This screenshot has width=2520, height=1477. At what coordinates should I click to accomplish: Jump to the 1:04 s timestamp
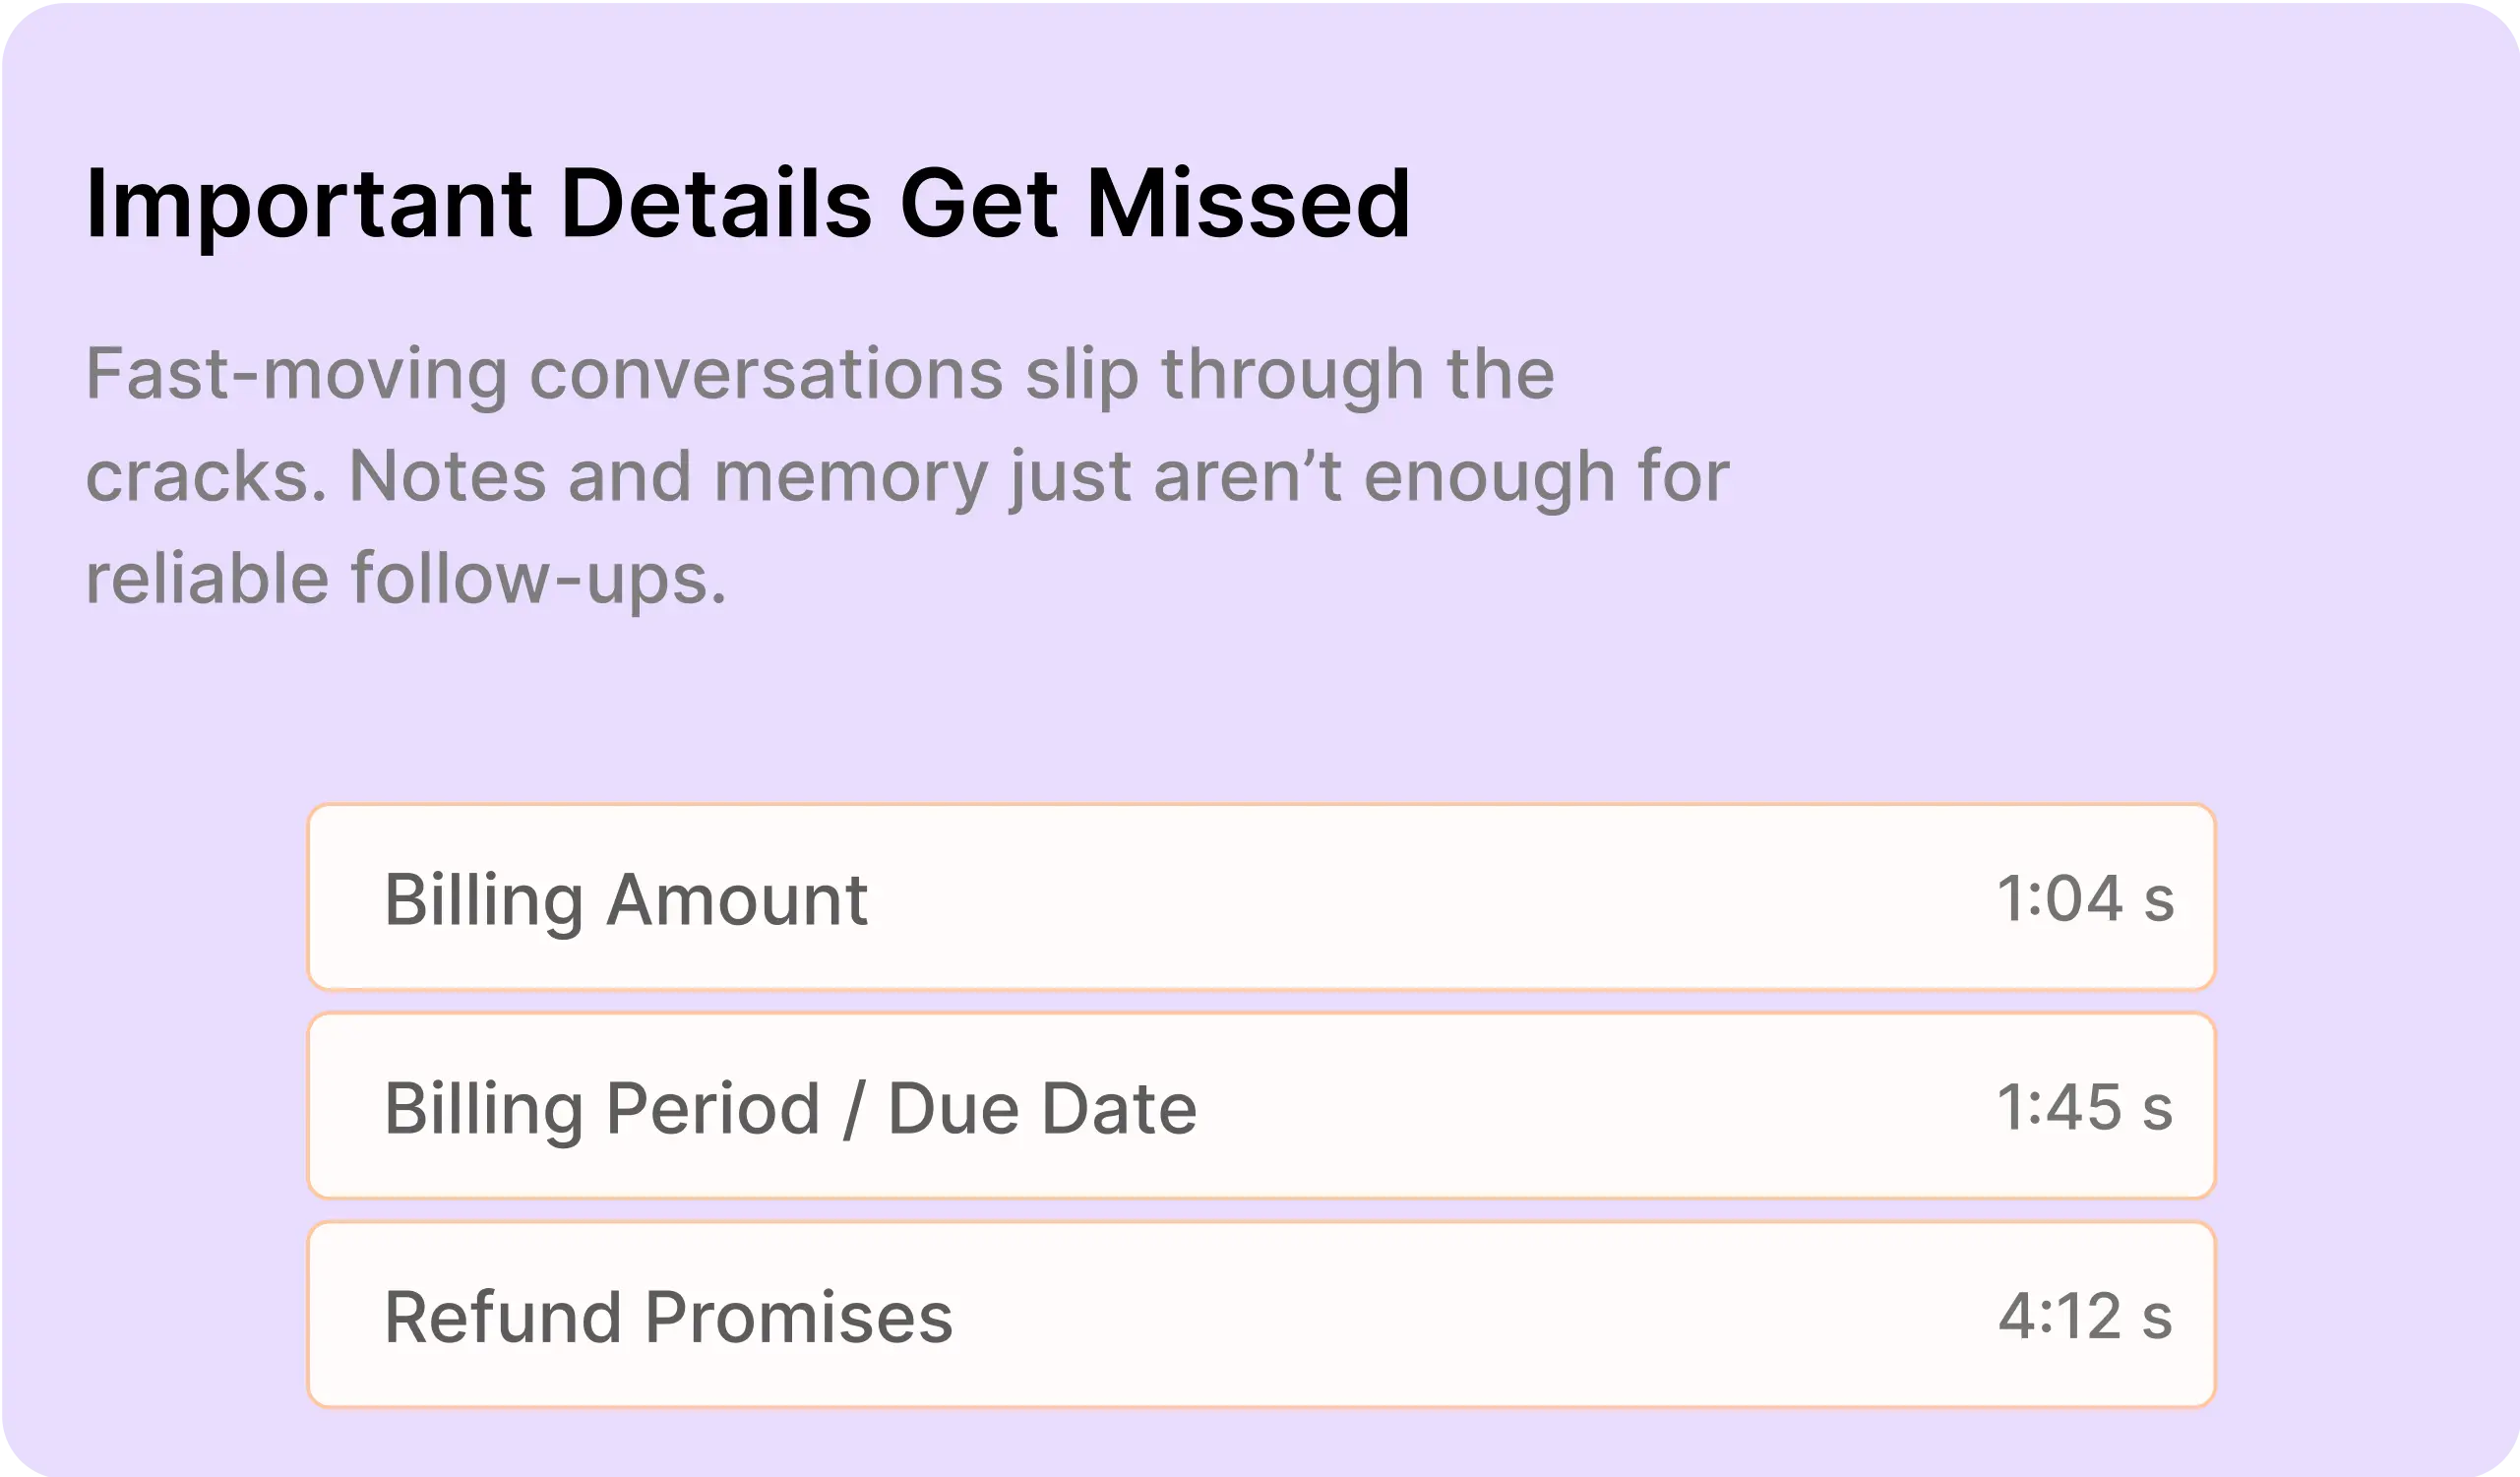(2084, 898)
